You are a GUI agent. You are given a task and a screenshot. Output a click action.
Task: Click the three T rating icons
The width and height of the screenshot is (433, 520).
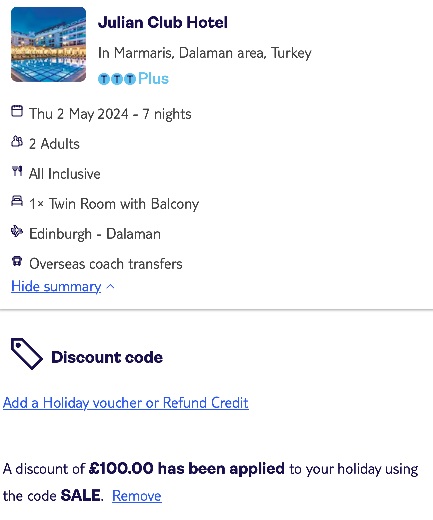tap(117, 79)
